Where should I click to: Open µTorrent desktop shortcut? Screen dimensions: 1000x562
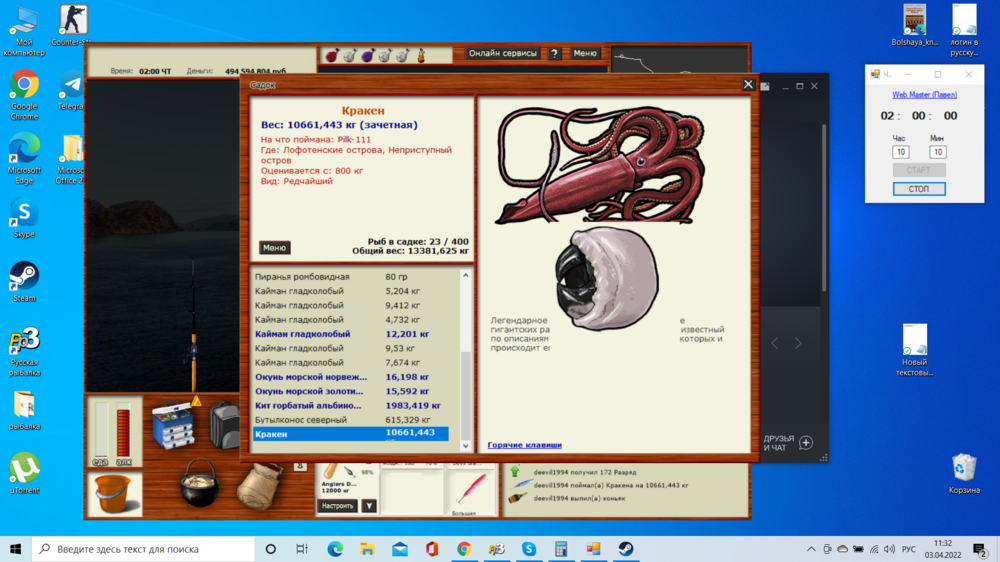pyautogui.click(x=24, y=473)
